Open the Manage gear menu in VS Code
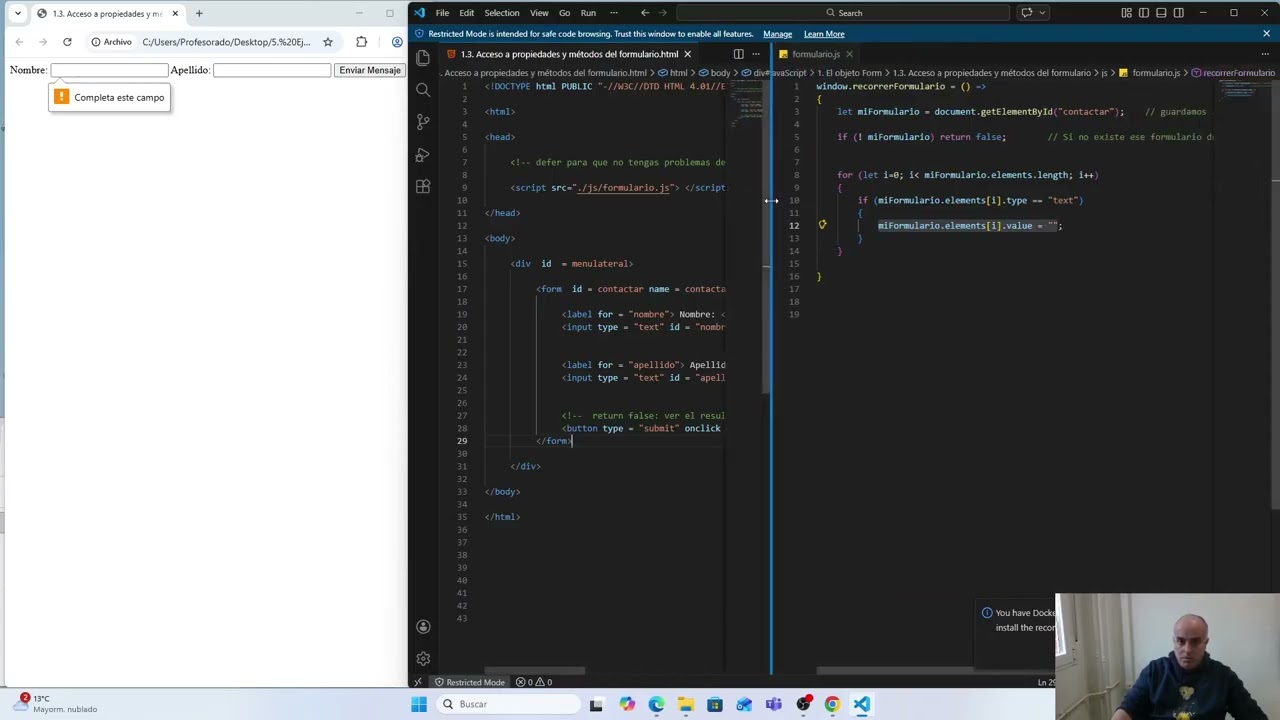Viewport: 1280px width, 720px height. pyautogui.click(x=423, y=659)
